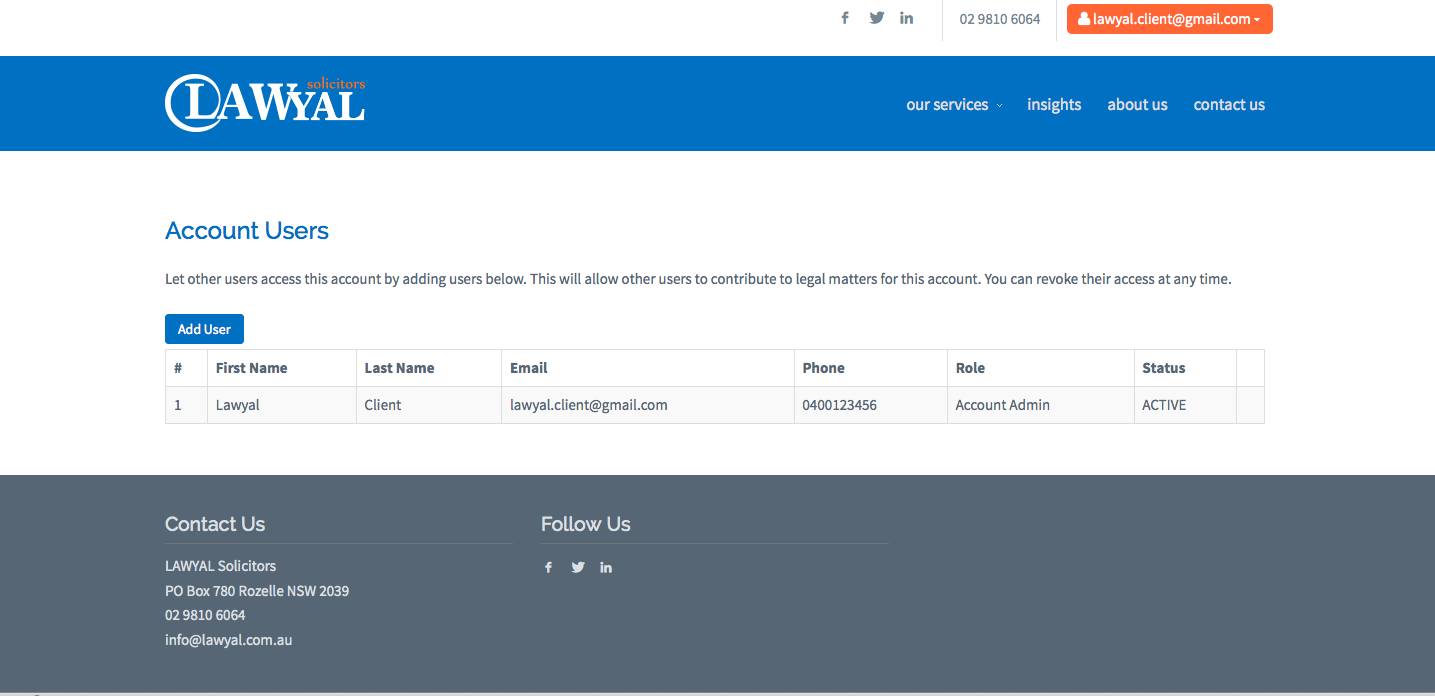This screenshot has width=1435, height=696.
Task: Open the contact us page
Action: pos(1229,105)
